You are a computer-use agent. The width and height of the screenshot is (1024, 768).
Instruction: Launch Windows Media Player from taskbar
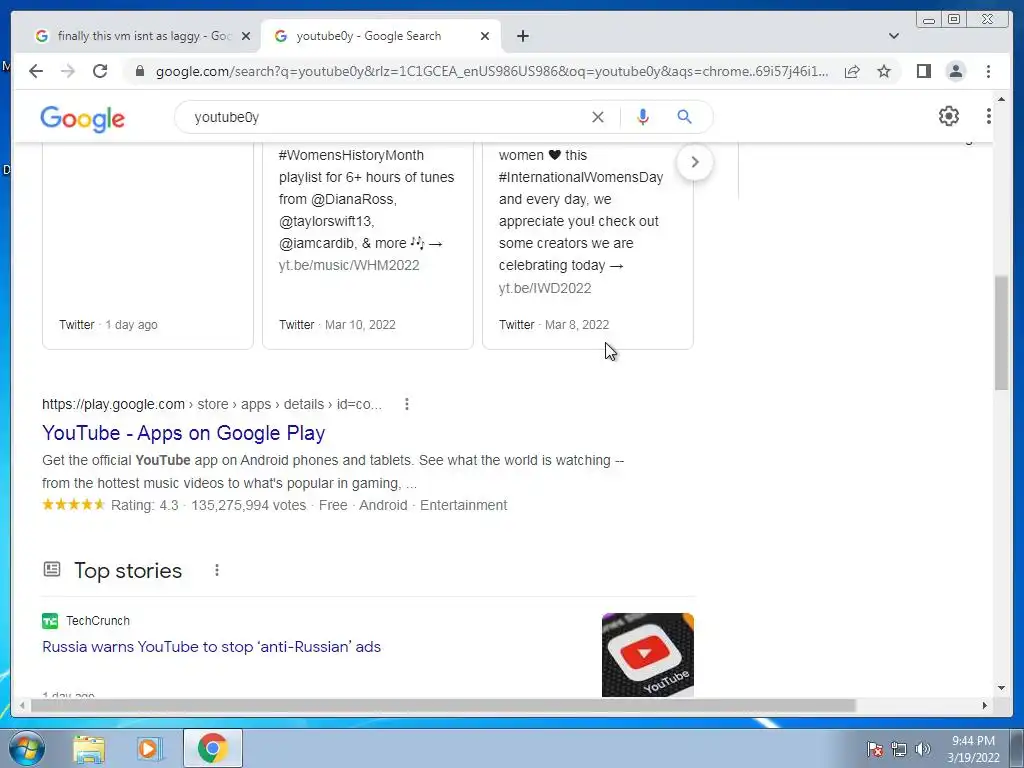pos(150,748)
